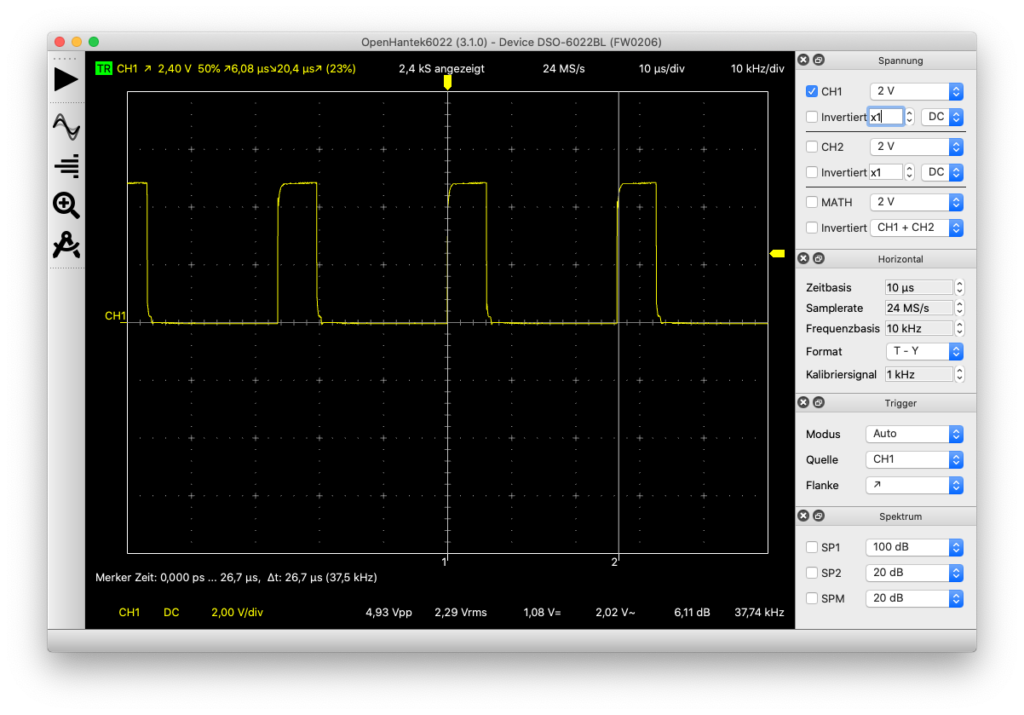Float the Trigger panel
Screen dimensions: 1024x715
tap(818, 403)
